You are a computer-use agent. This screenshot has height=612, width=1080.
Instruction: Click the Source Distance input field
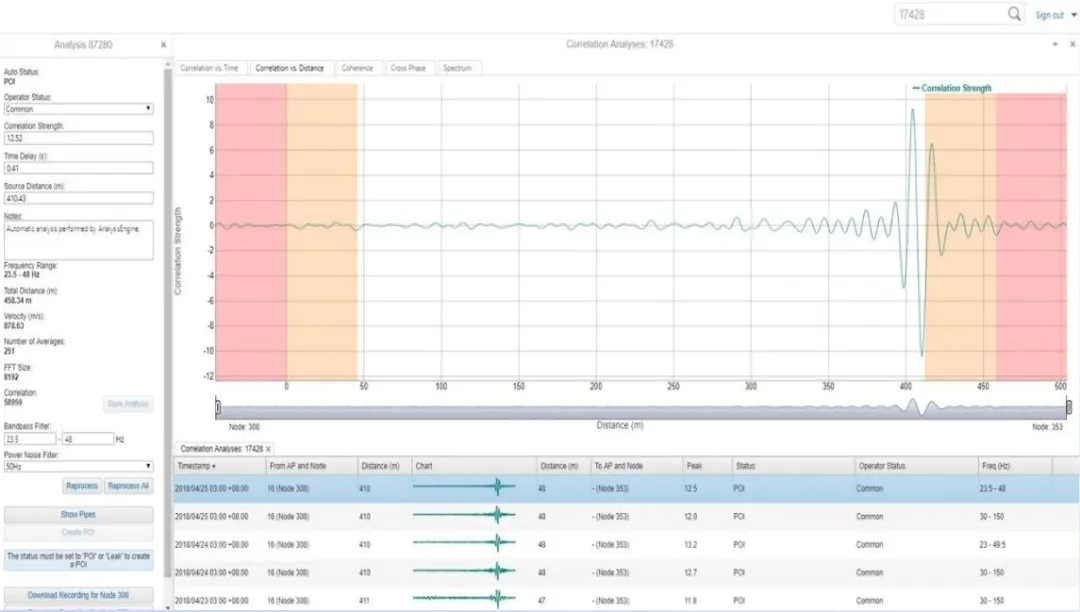79,198
